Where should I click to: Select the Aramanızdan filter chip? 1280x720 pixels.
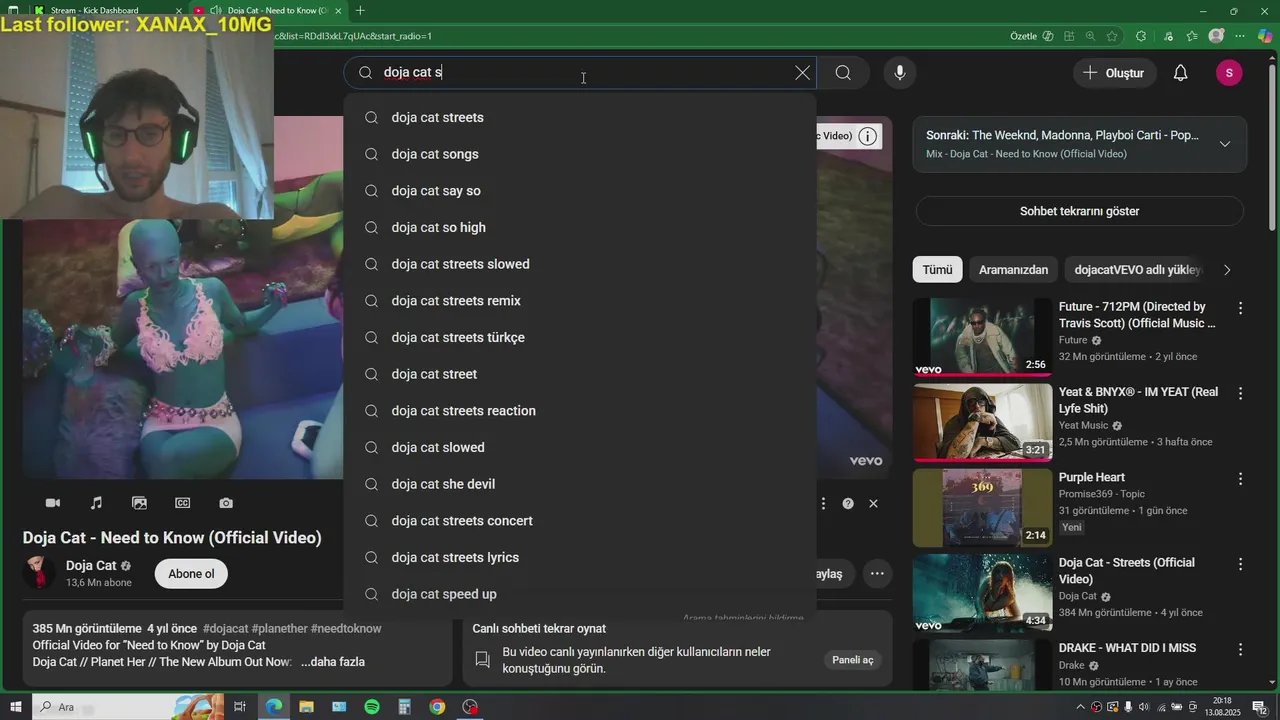pyautogui.click(x=1014, y=270)
